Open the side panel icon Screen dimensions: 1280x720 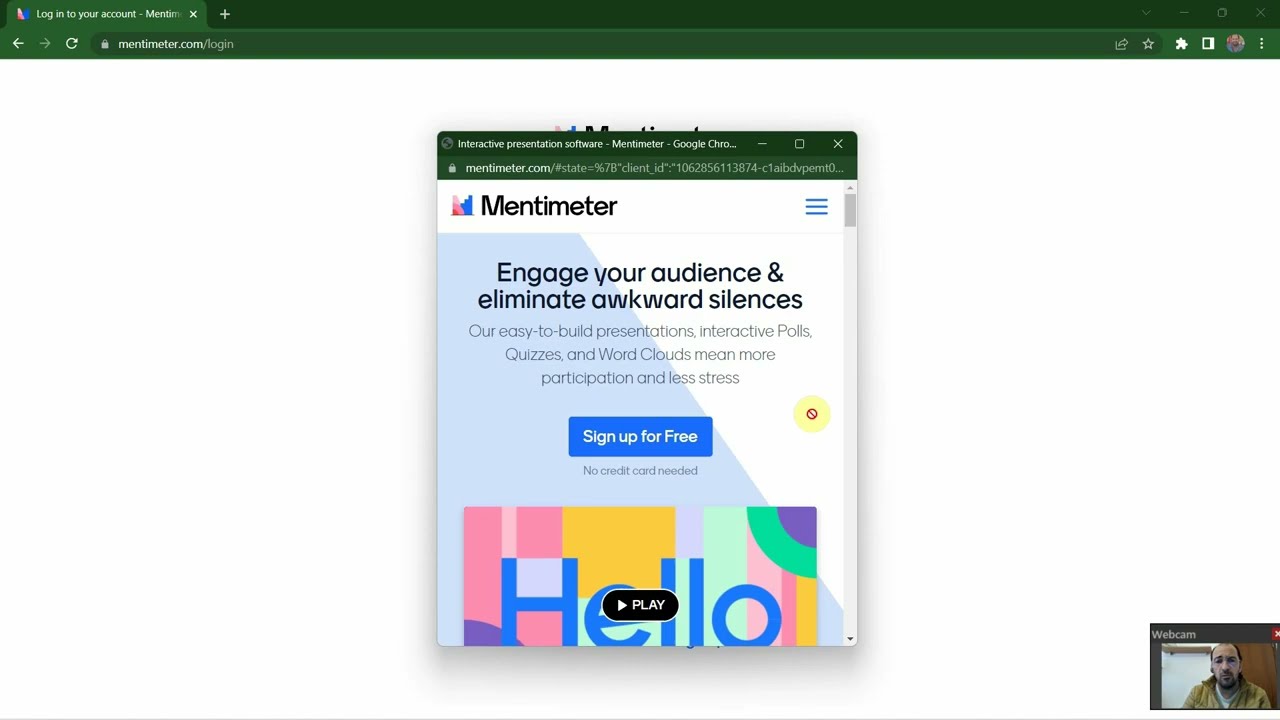coord(1208,44)
